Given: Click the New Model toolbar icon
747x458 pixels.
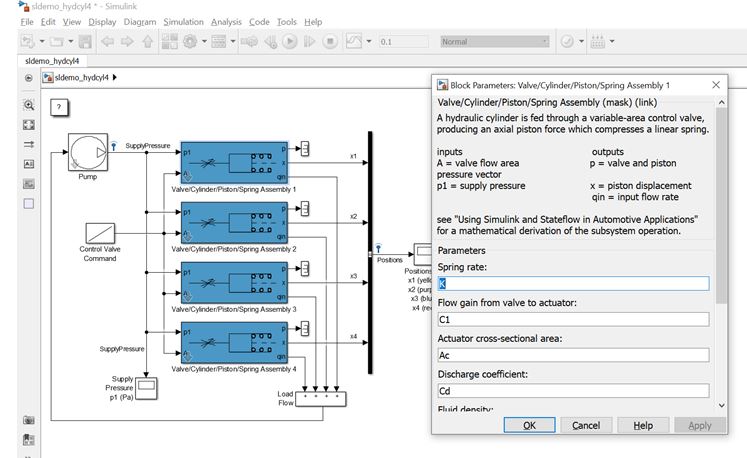Looking at the screenshot, I should click(27, 41).
